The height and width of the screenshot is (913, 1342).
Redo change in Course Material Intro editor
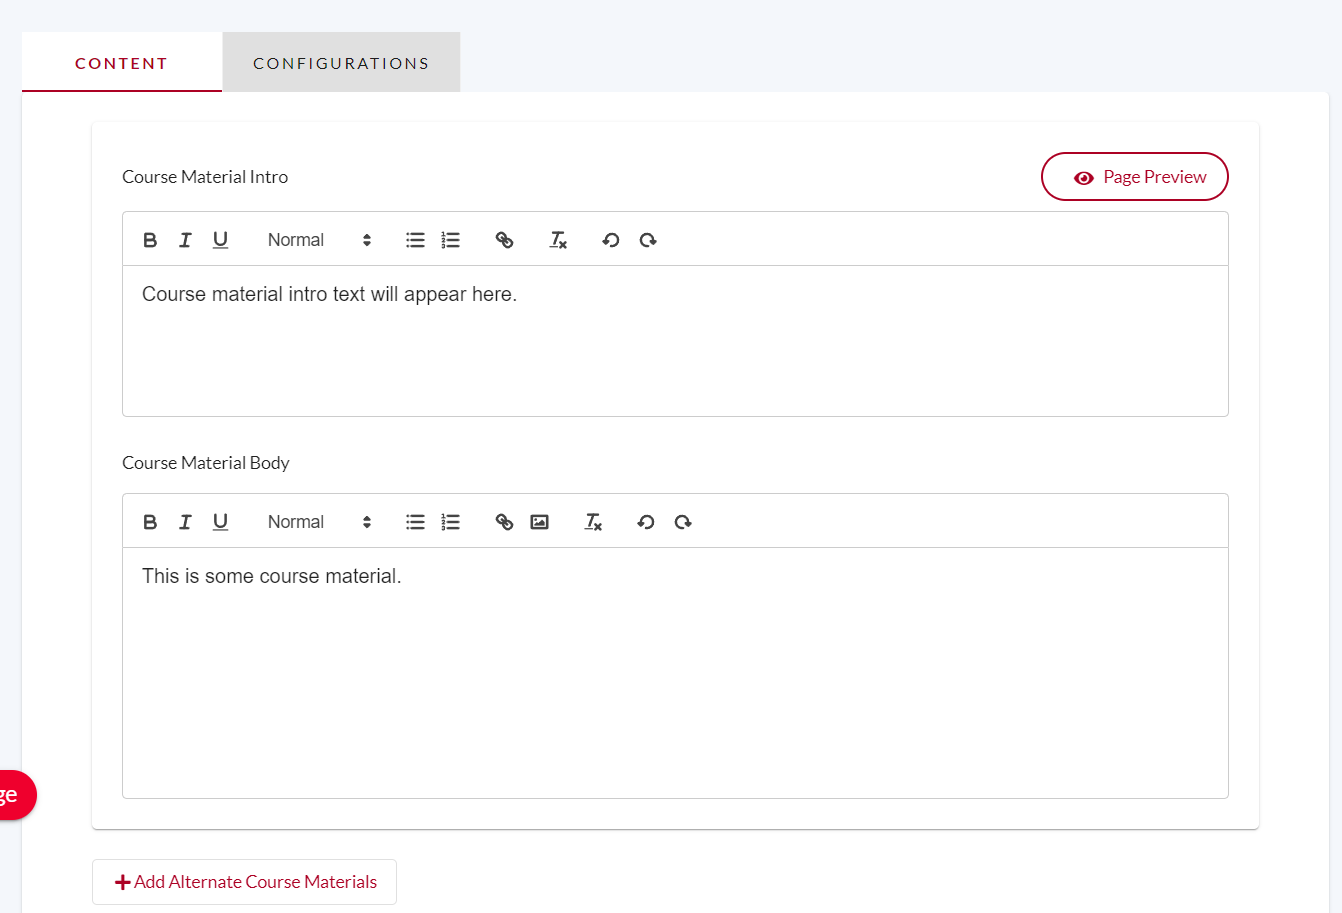coord(648,240)
